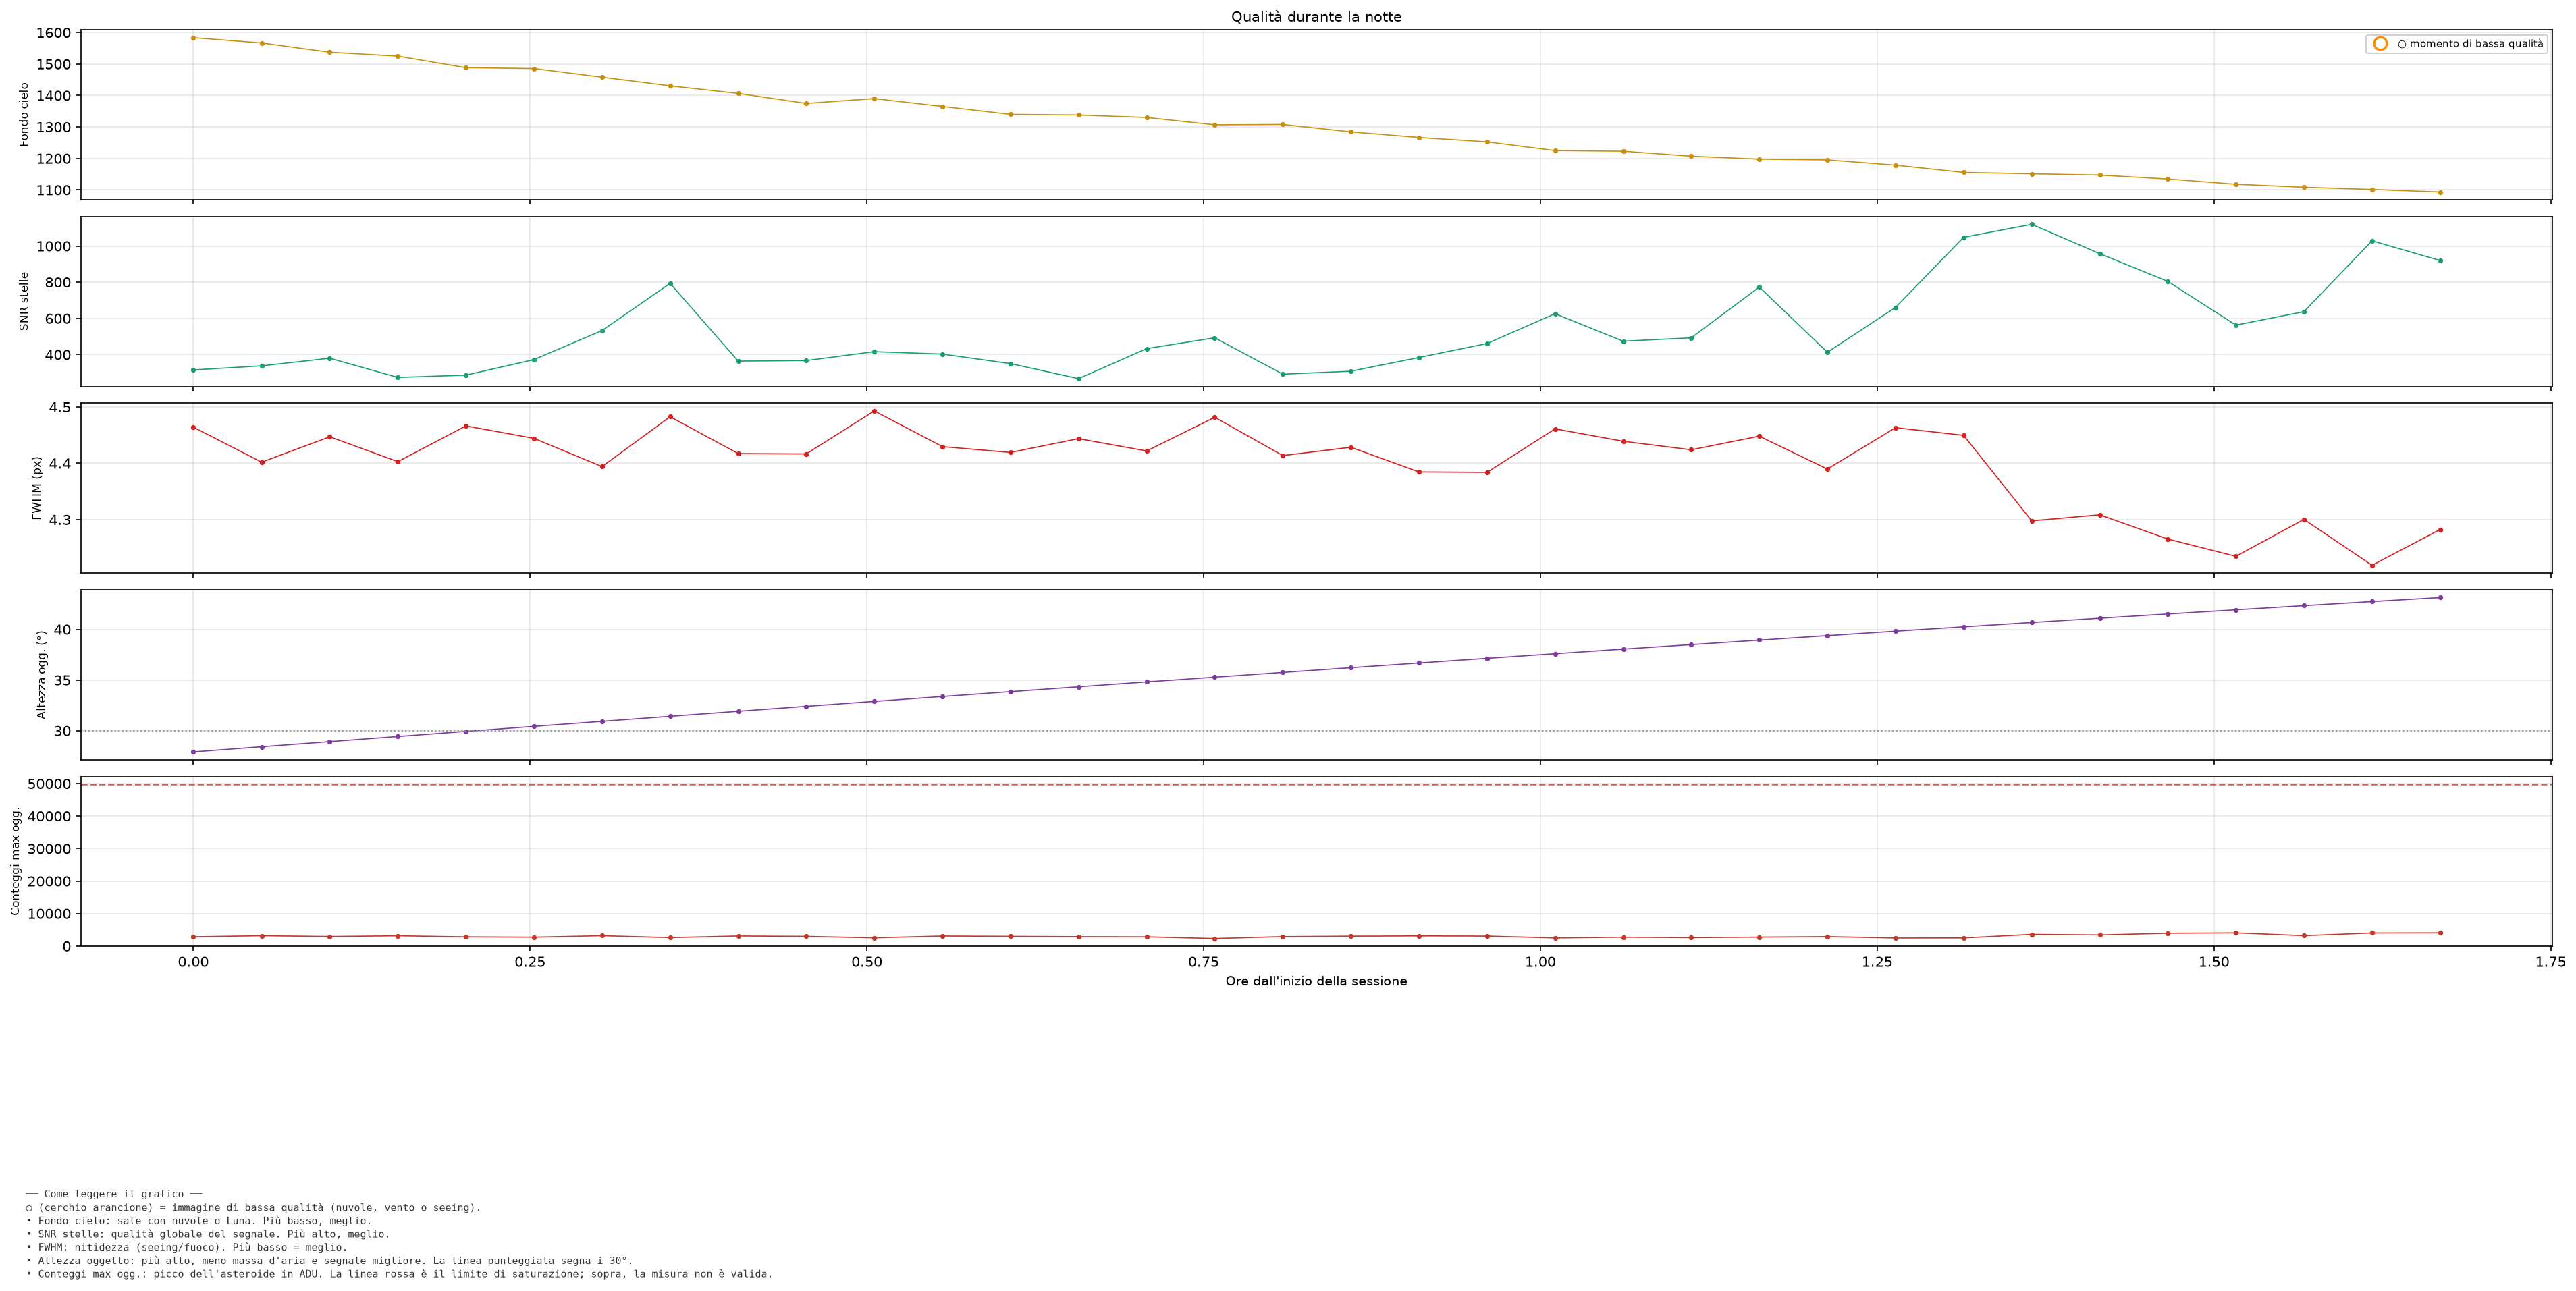Select the "FWHM (px)" axis label
This screenshot has height=1291, width=2576.
coord(37,488)
